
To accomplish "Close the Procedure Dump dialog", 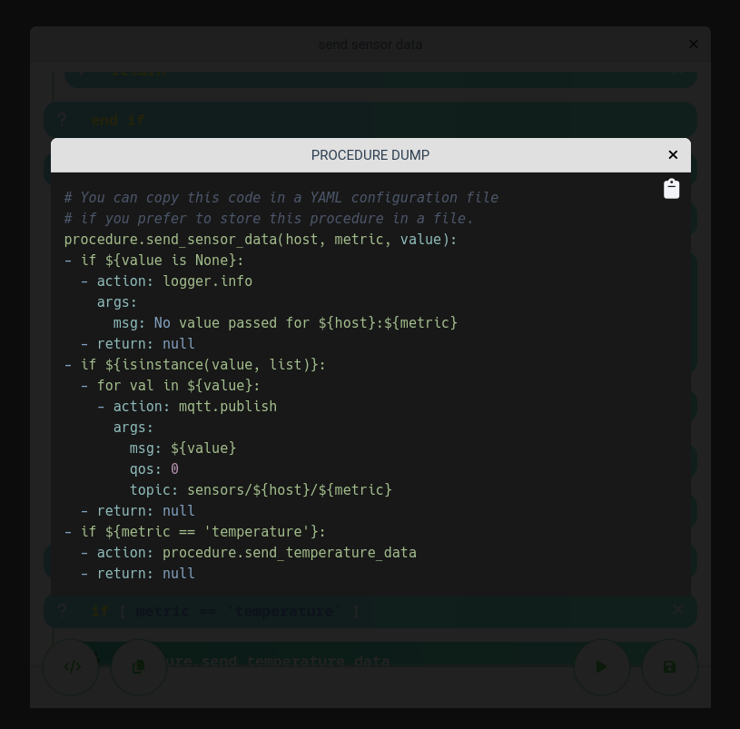I will tap(673, 155).
